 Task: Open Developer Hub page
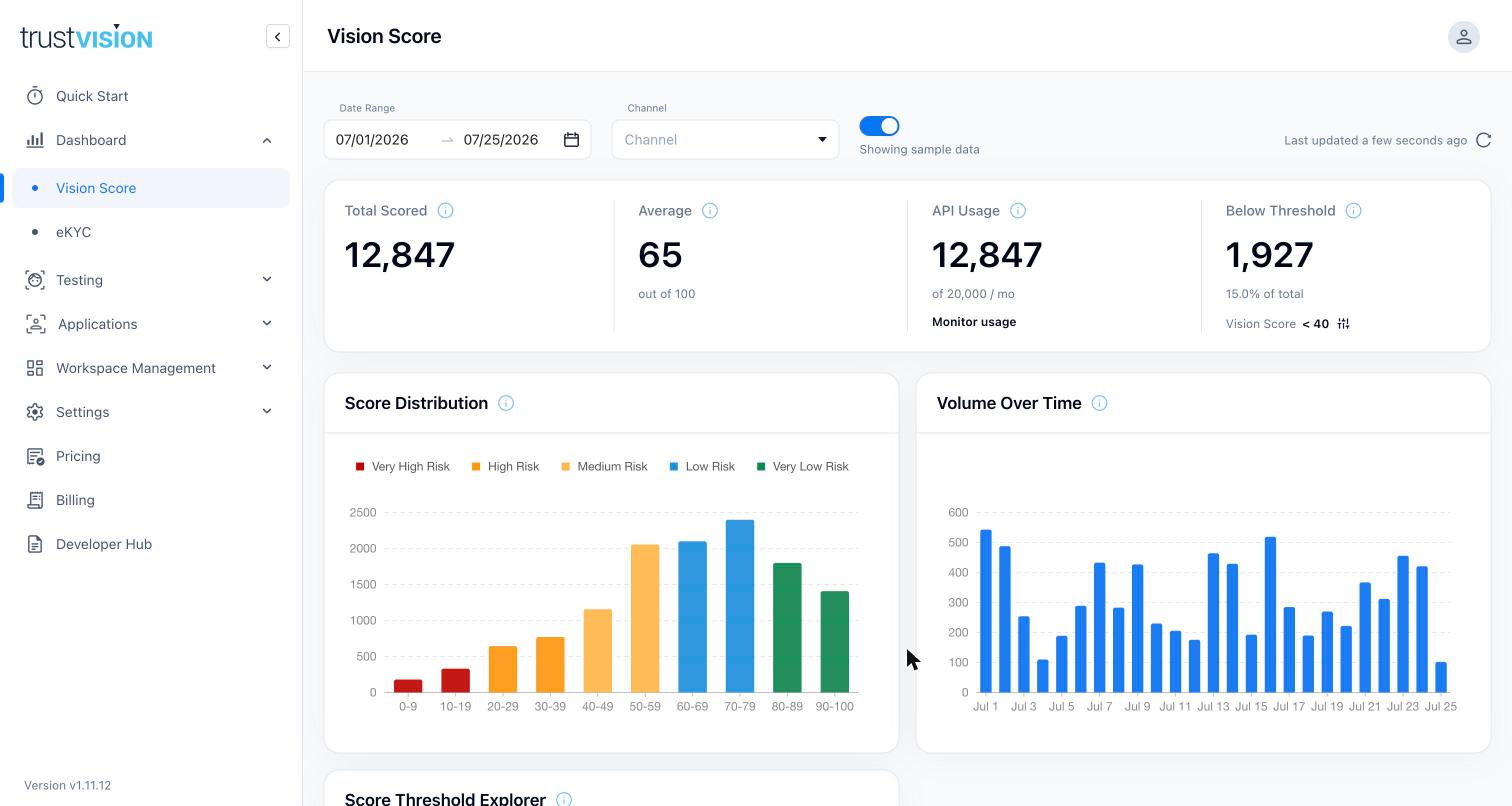pos(151,544)
